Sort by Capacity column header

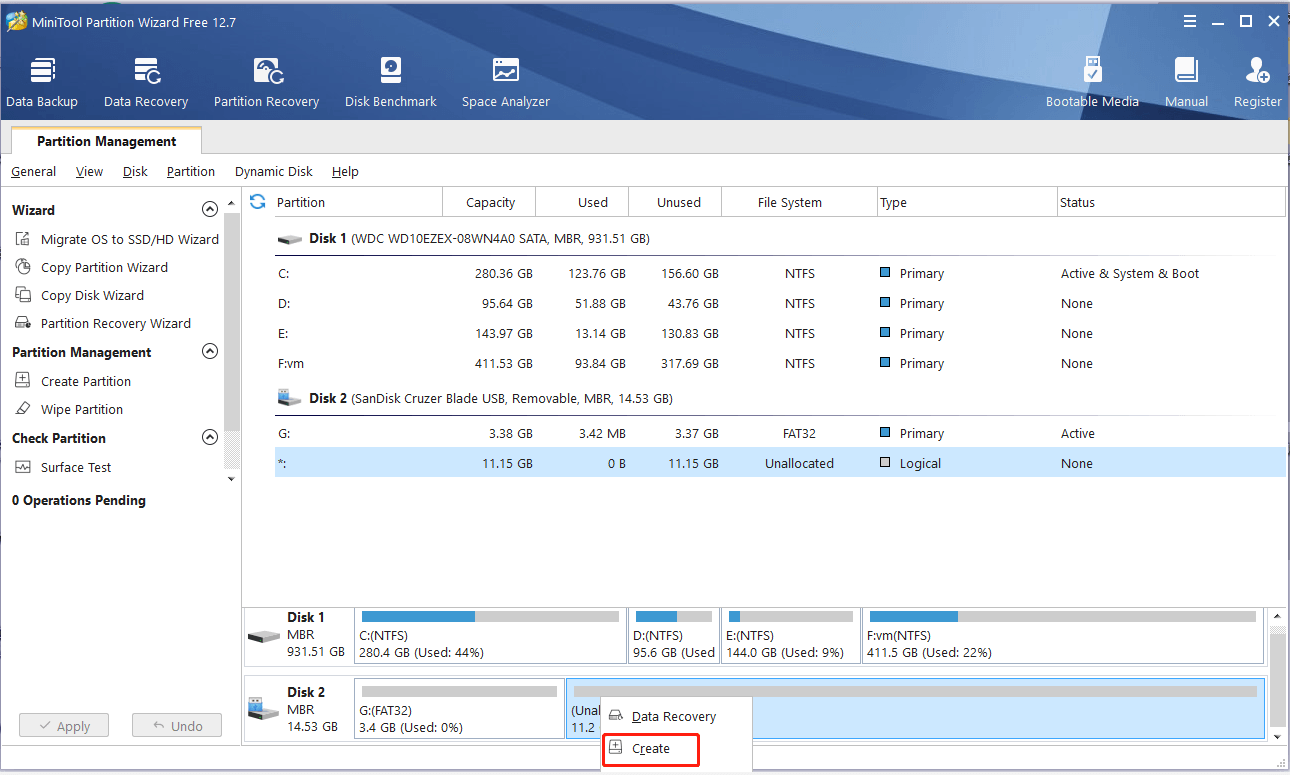[x=490, y=202]
